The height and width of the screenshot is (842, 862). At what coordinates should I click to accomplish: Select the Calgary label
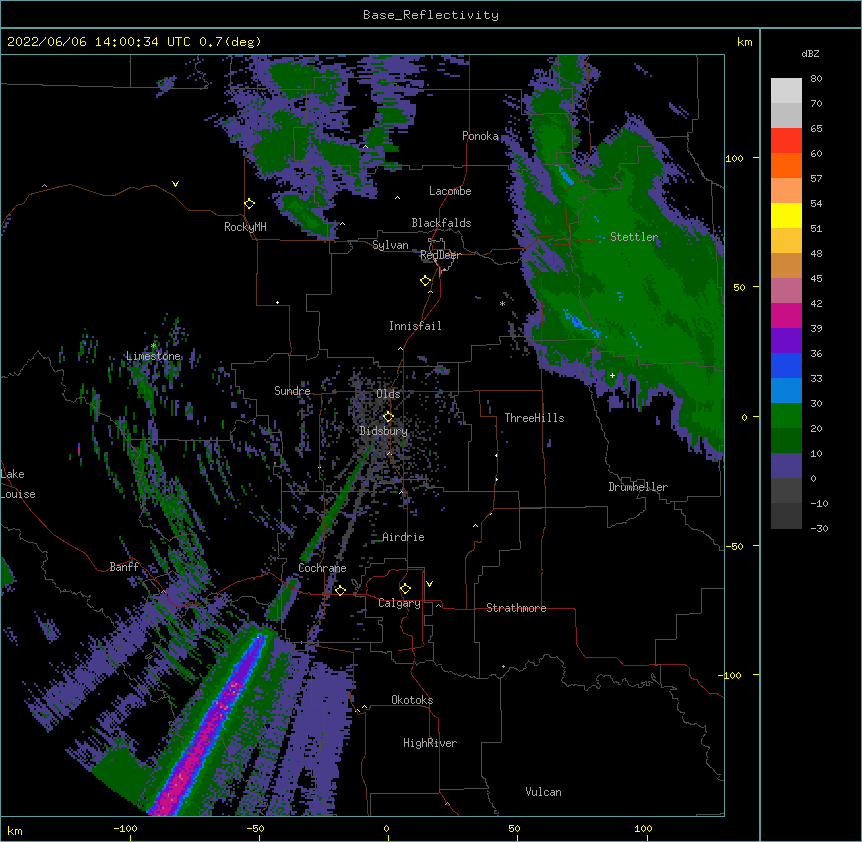[399, 603]
